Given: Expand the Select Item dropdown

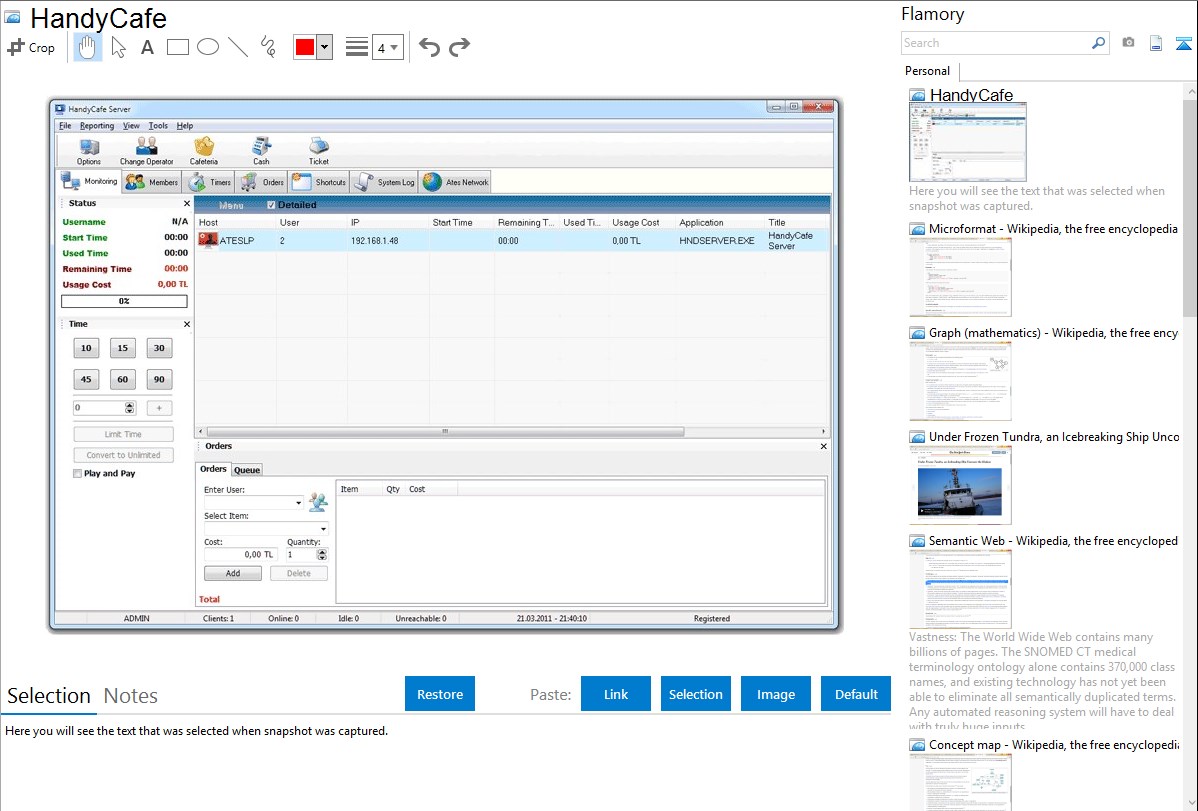Looking at the screenshot, I should pyautogui.click(x=323, y=529).
